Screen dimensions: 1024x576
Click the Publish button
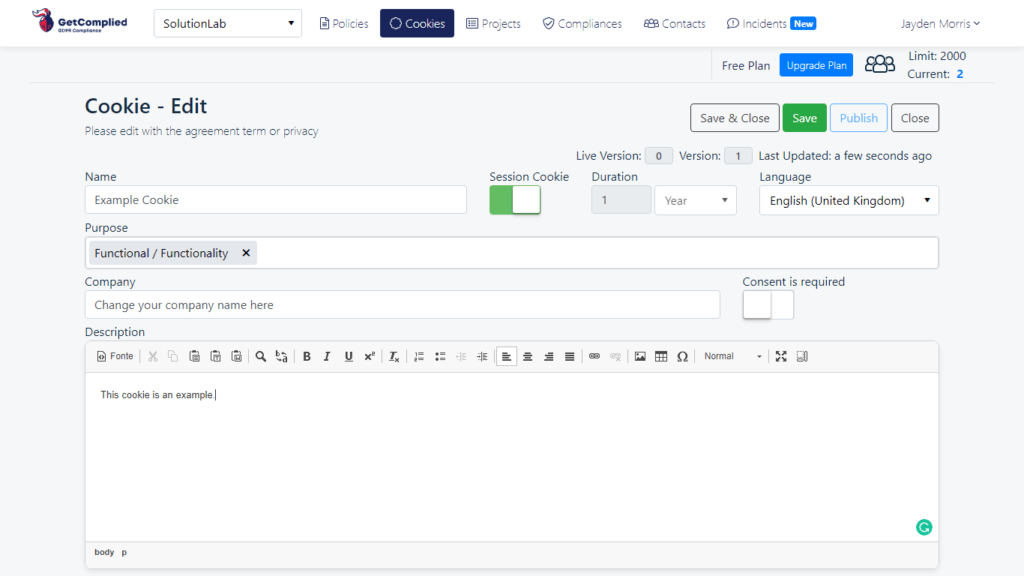pyautogui.click(x=858, y=117)
